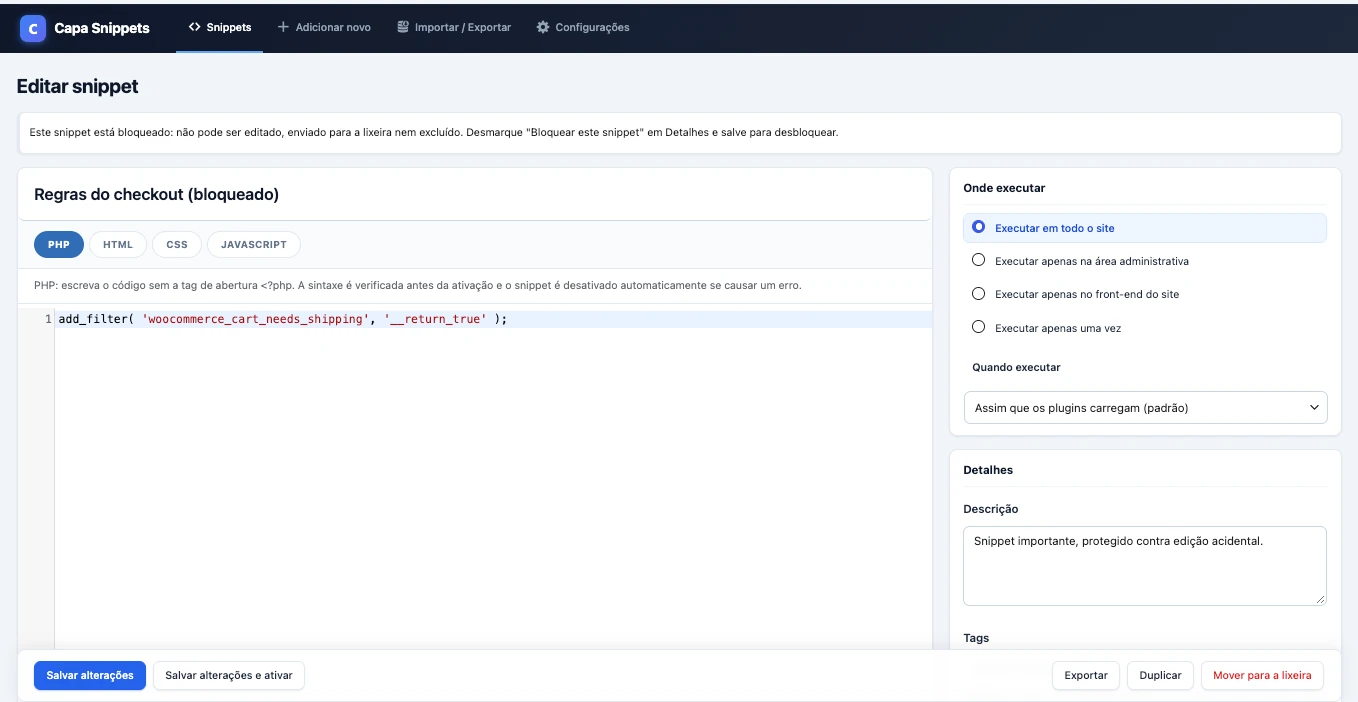Click the 'Detalhes' heading
Screen dimensions: 1358x702
coord(988,470)
